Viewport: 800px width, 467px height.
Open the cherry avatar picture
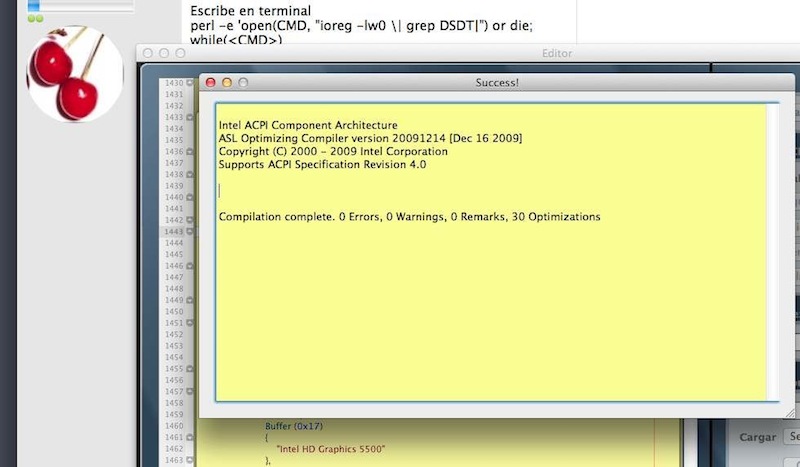tap(74, 74)
